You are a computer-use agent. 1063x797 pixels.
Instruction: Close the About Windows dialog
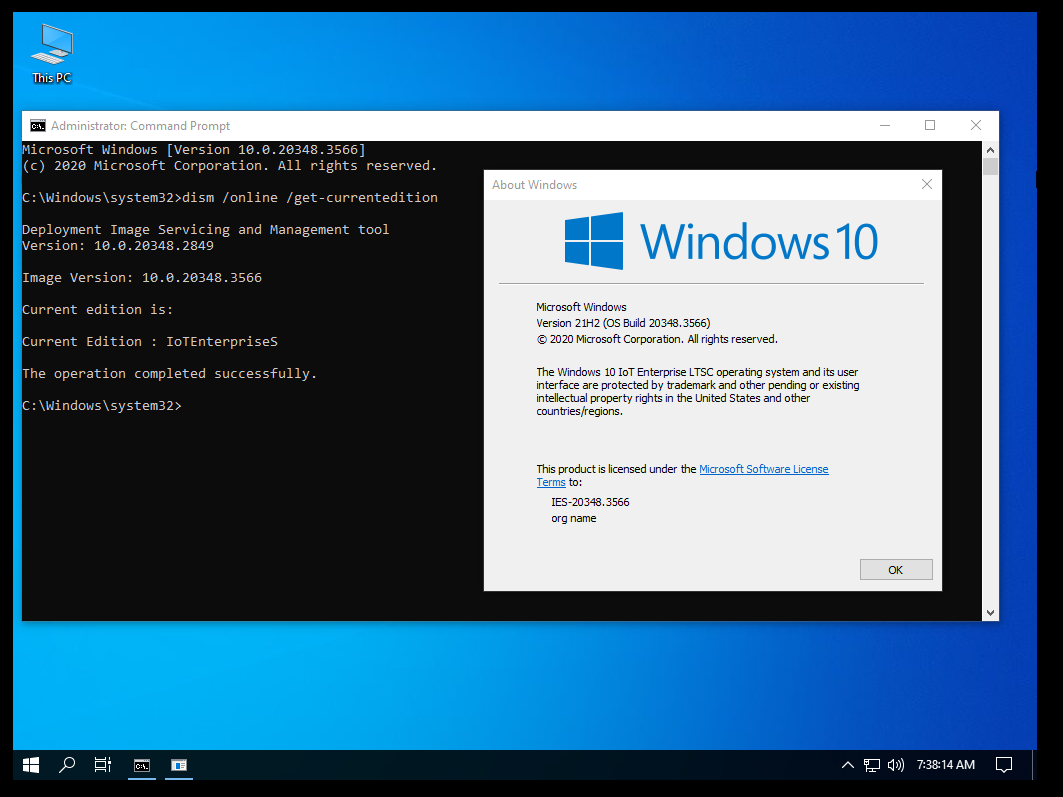927,184
